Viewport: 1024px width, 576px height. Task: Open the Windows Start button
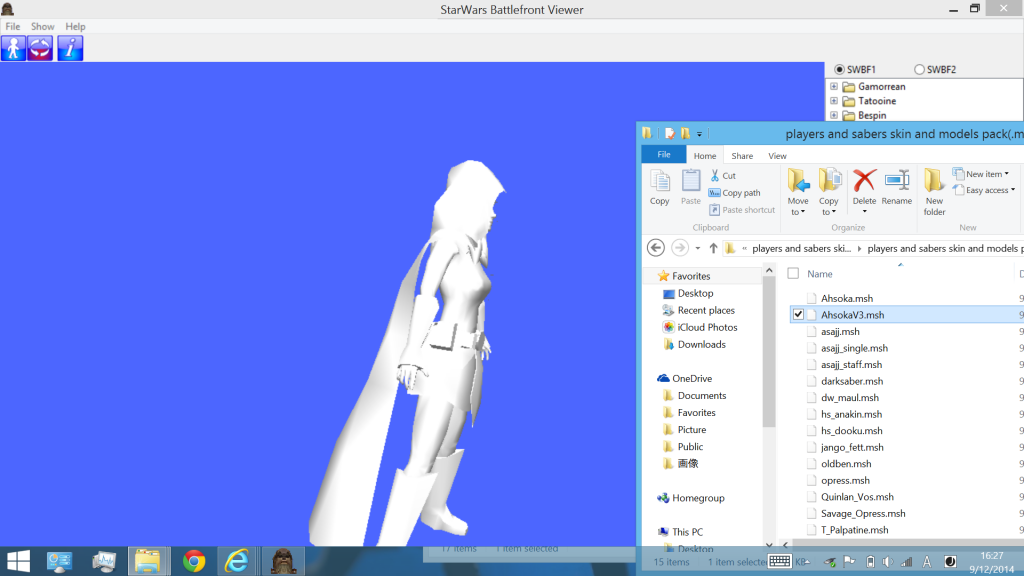click(x=18, y=562)
